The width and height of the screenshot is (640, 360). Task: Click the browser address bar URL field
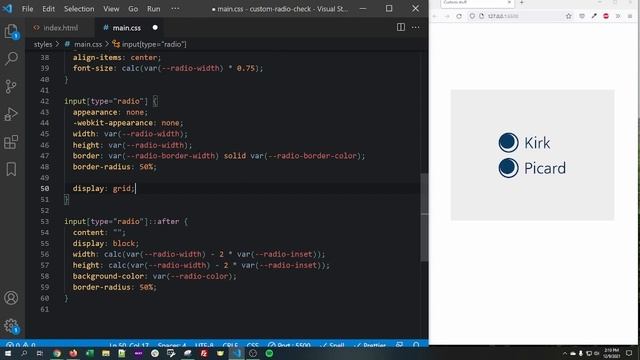point(520,16)
